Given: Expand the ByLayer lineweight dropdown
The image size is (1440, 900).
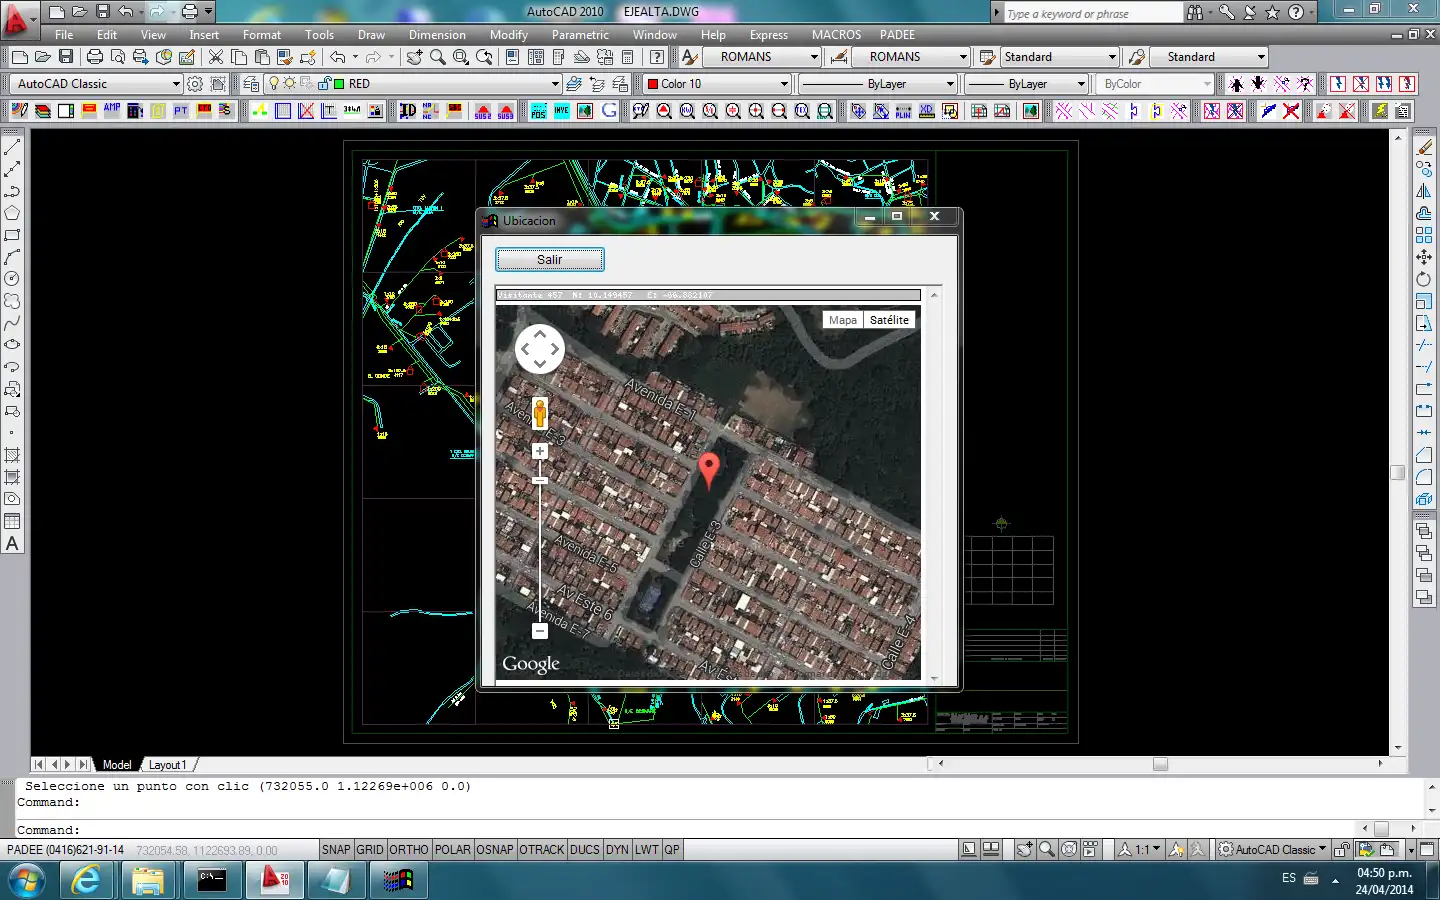Looking at the screenshot, I should pyautogui.click(x=1081, y=84).
